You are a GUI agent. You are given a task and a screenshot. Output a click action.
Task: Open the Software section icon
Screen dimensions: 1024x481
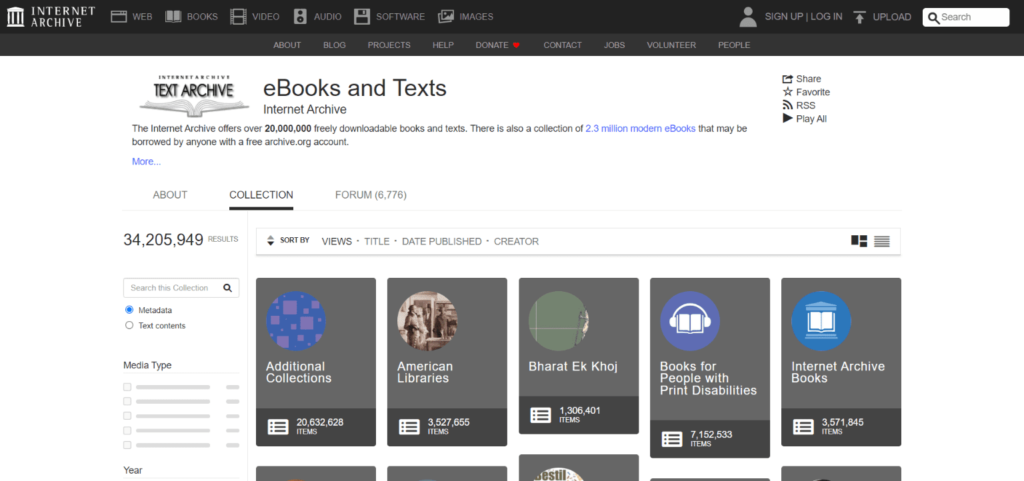[x=362, y=17]
